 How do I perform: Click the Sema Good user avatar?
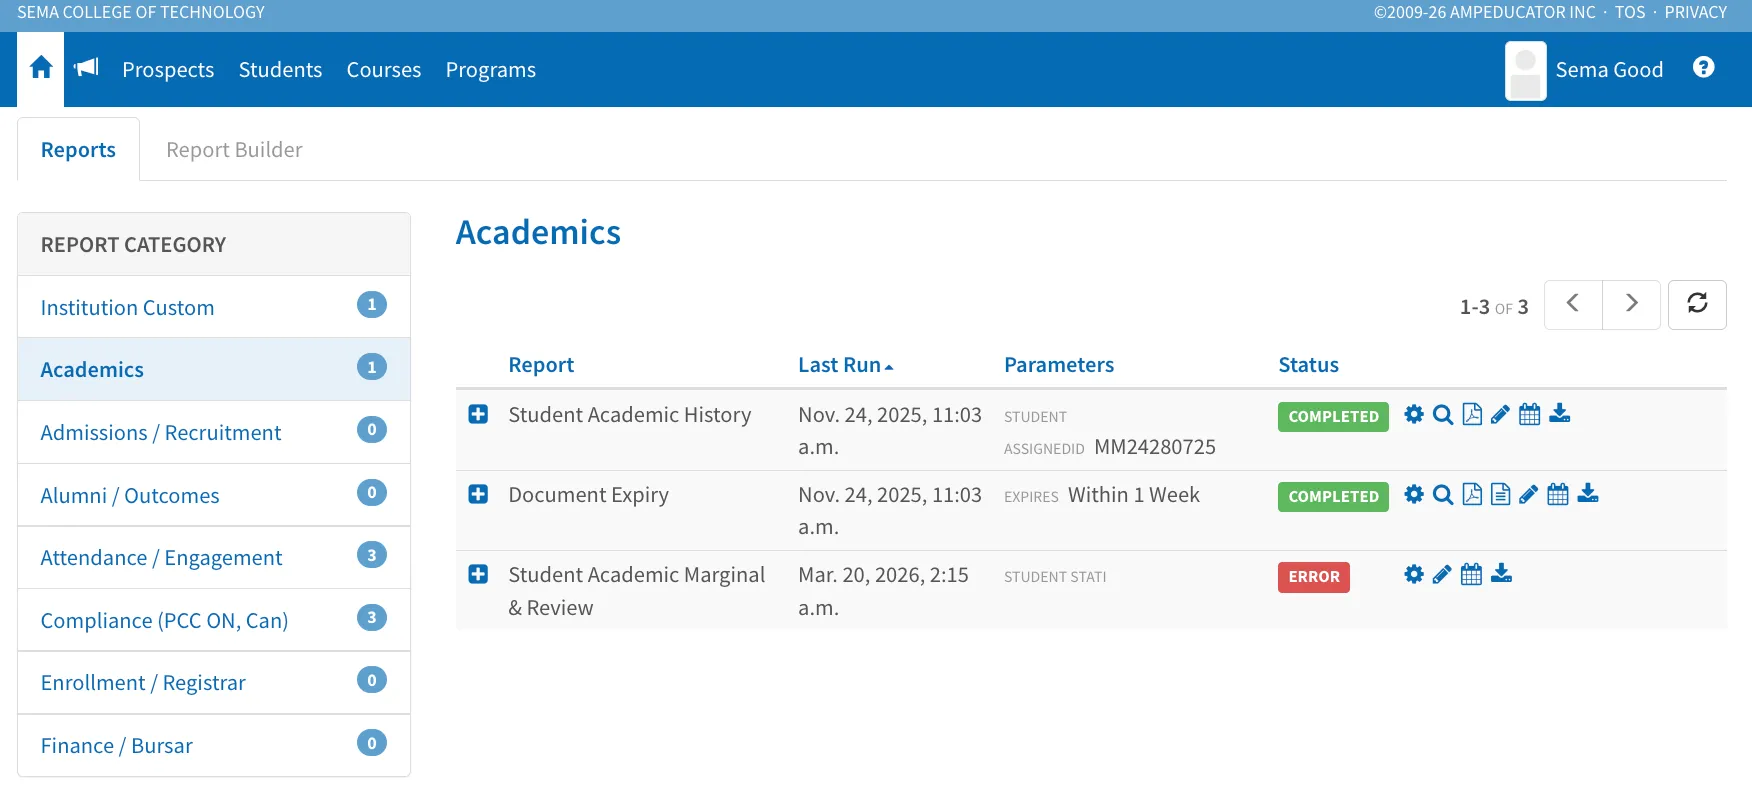pos(1525,70)
